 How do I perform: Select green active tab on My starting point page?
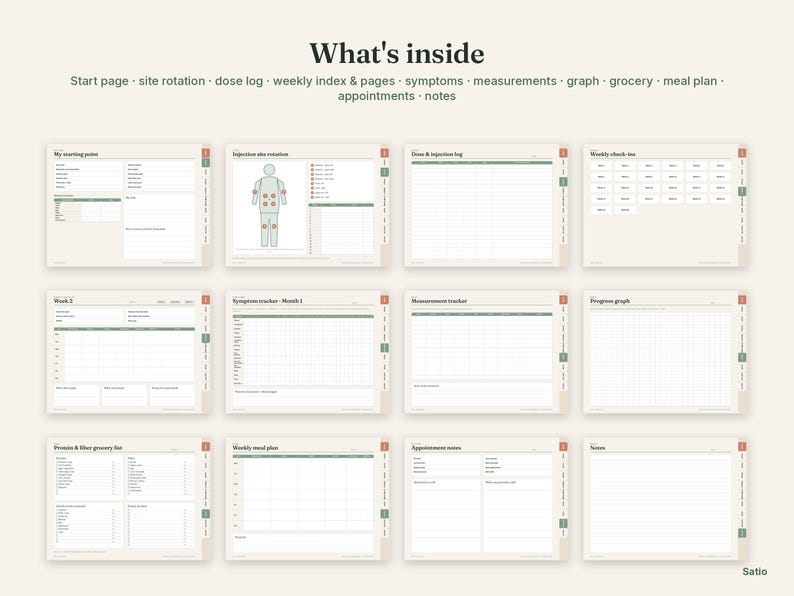[x=206, y=163]
